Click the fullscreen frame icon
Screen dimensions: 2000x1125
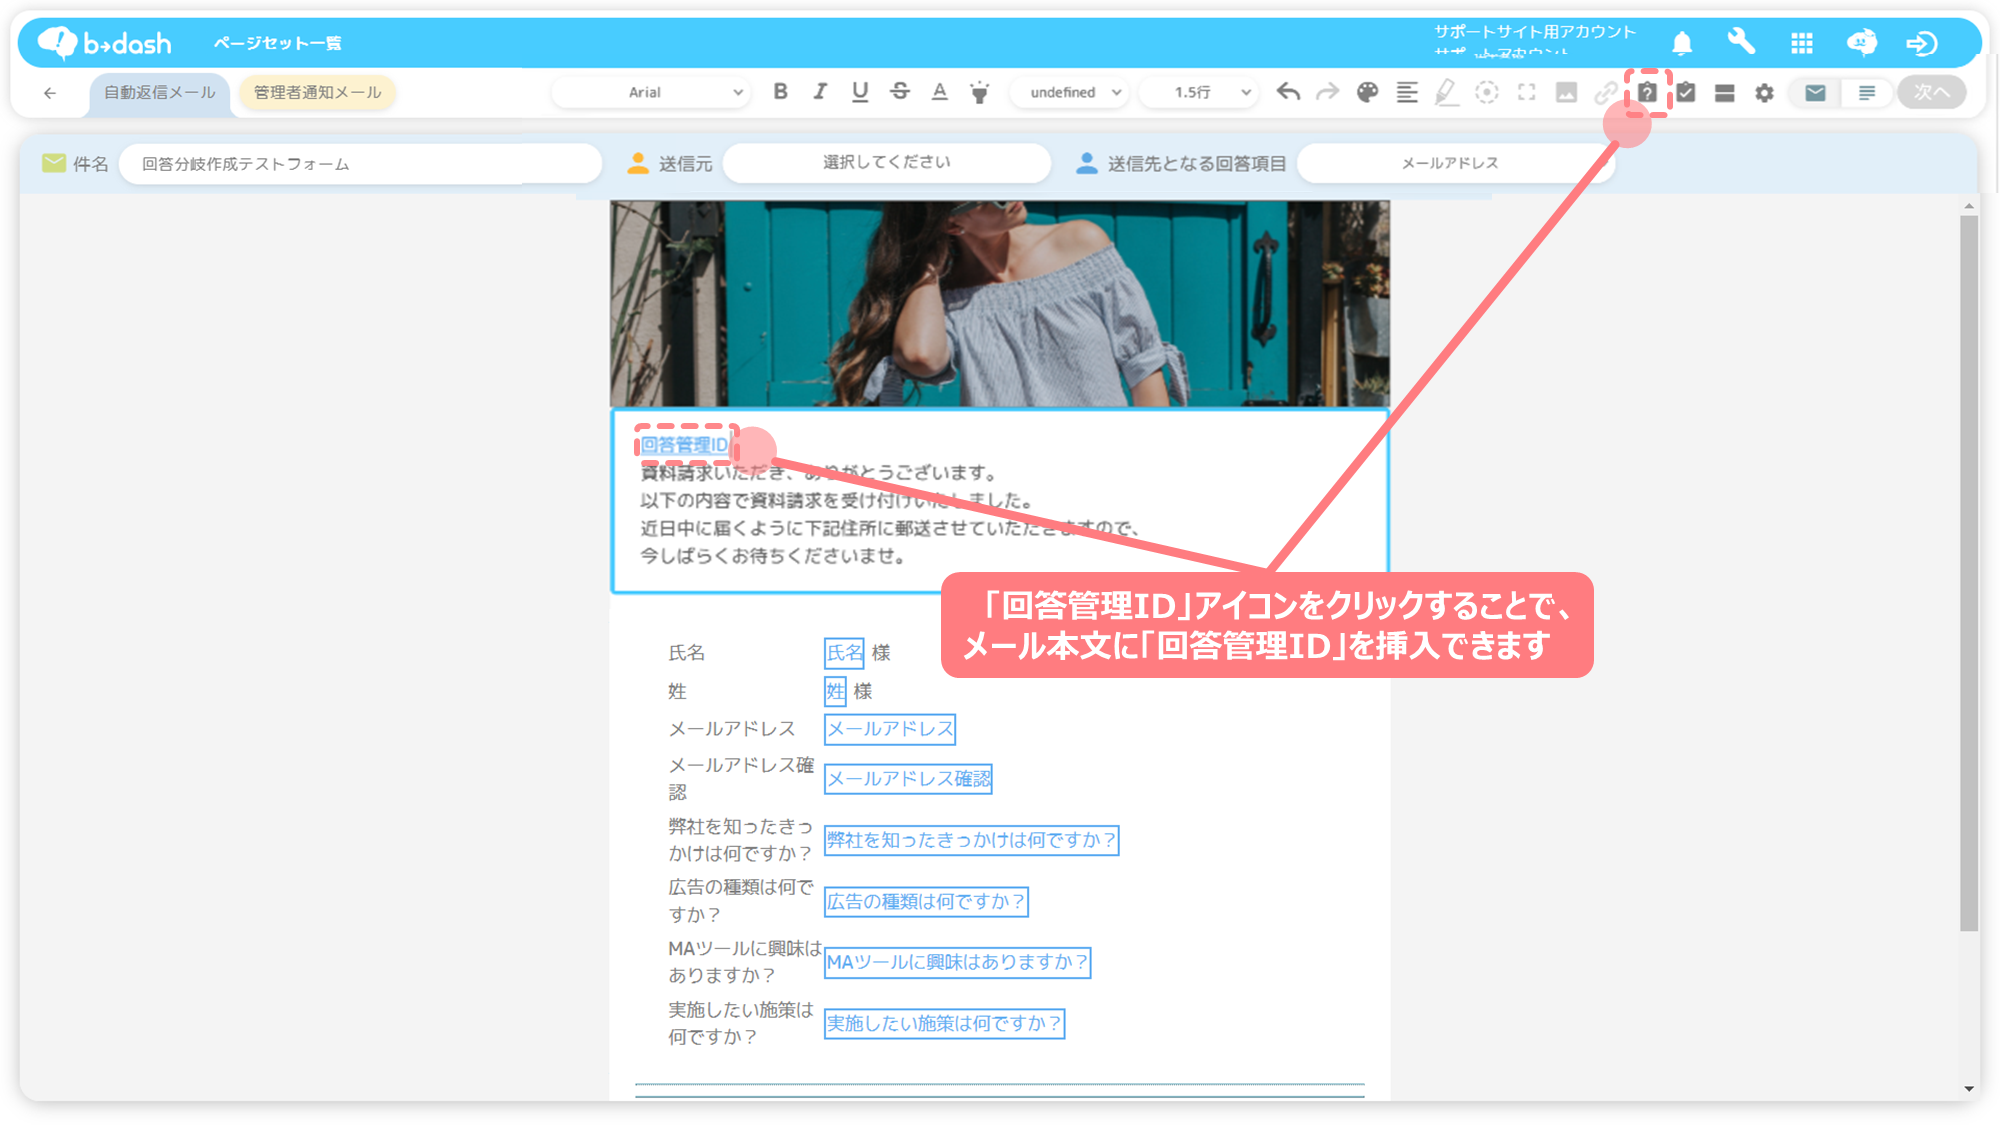pos(1526,92)
